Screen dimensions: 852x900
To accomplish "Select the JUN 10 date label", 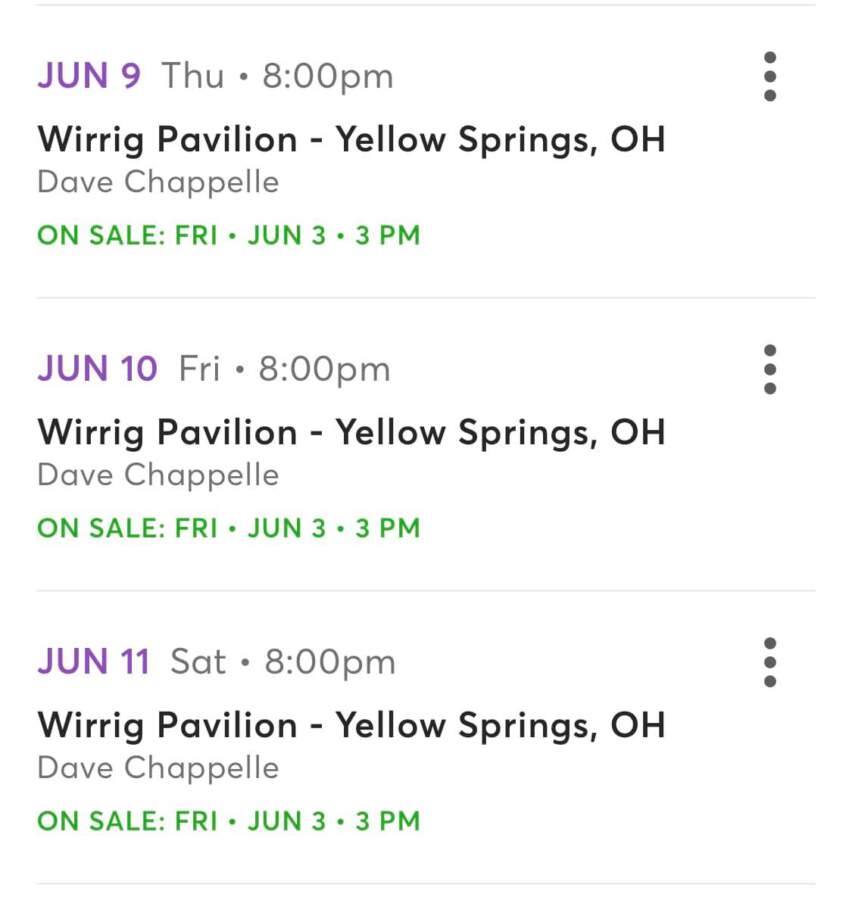I will 97,369.
